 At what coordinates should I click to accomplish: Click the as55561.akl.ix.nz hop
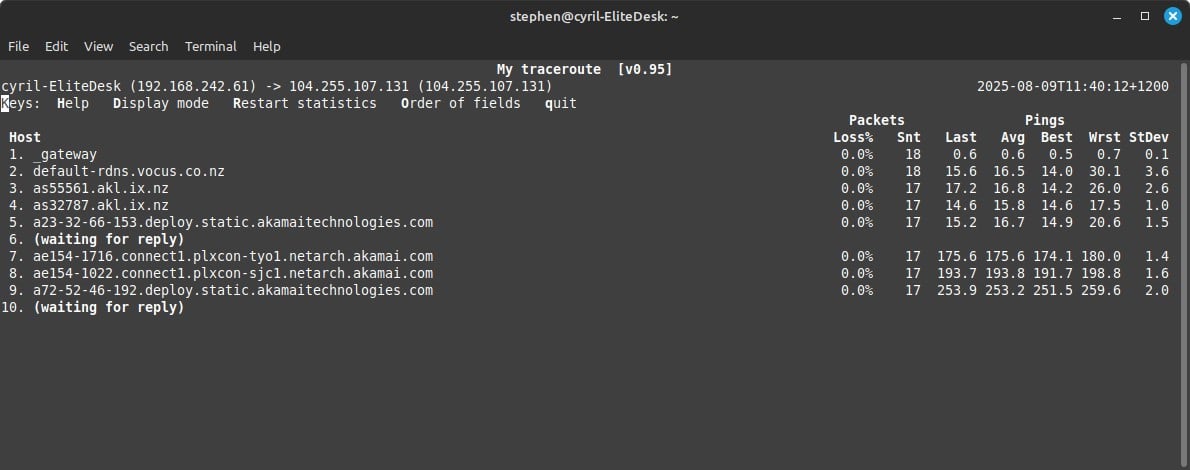click(x=101, y=188)
